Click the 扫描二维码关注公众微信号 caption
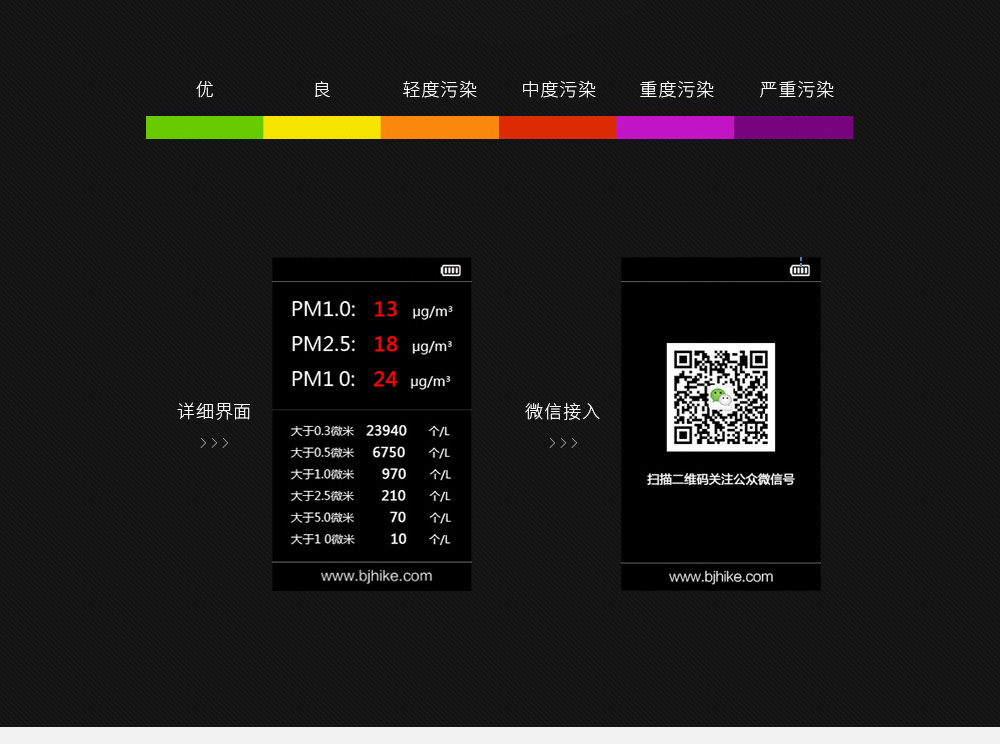 pyautogui.click(x=721, y=480)
